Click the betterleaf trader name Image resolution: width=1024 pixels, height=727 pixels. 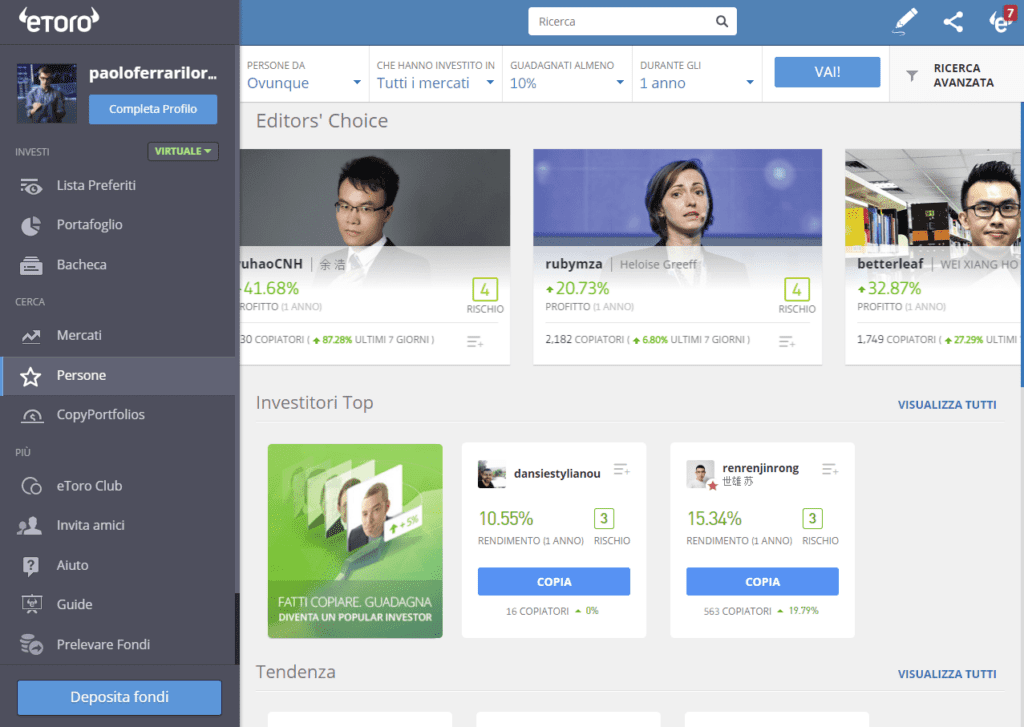click(x=889, y=264)
